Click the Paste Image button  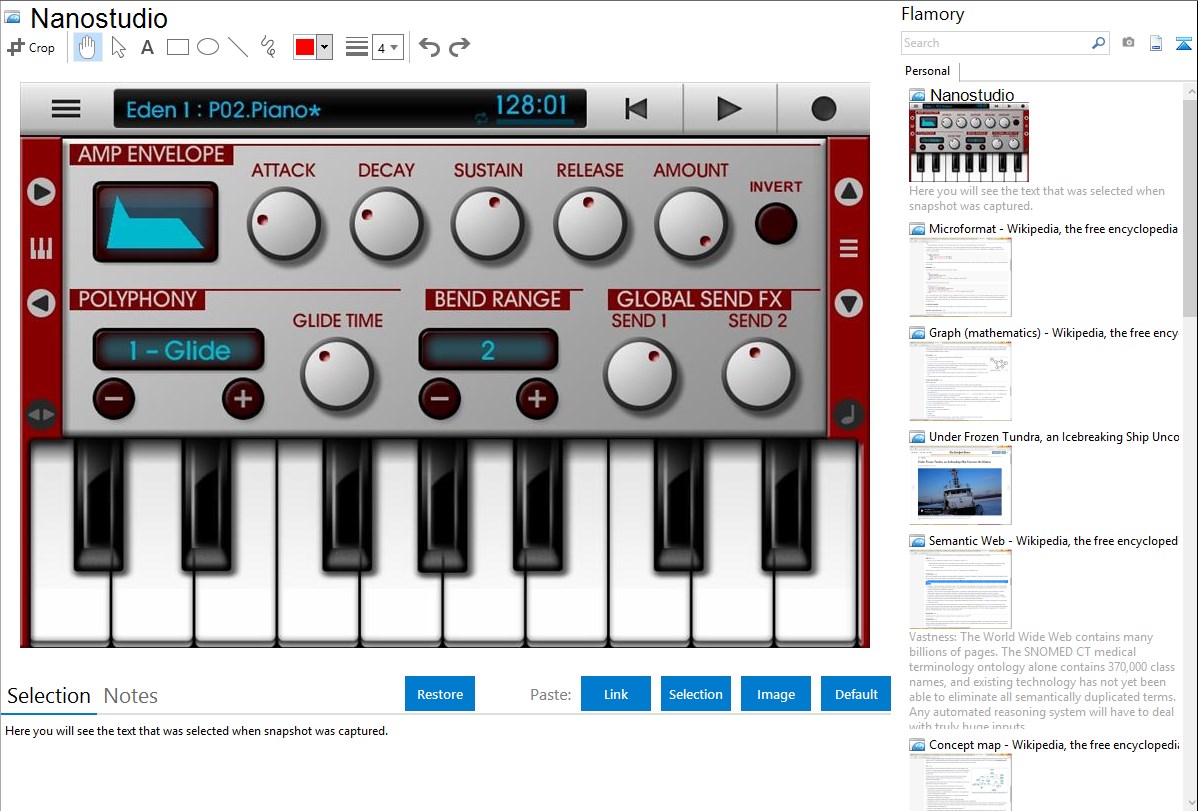coord(775,694)
